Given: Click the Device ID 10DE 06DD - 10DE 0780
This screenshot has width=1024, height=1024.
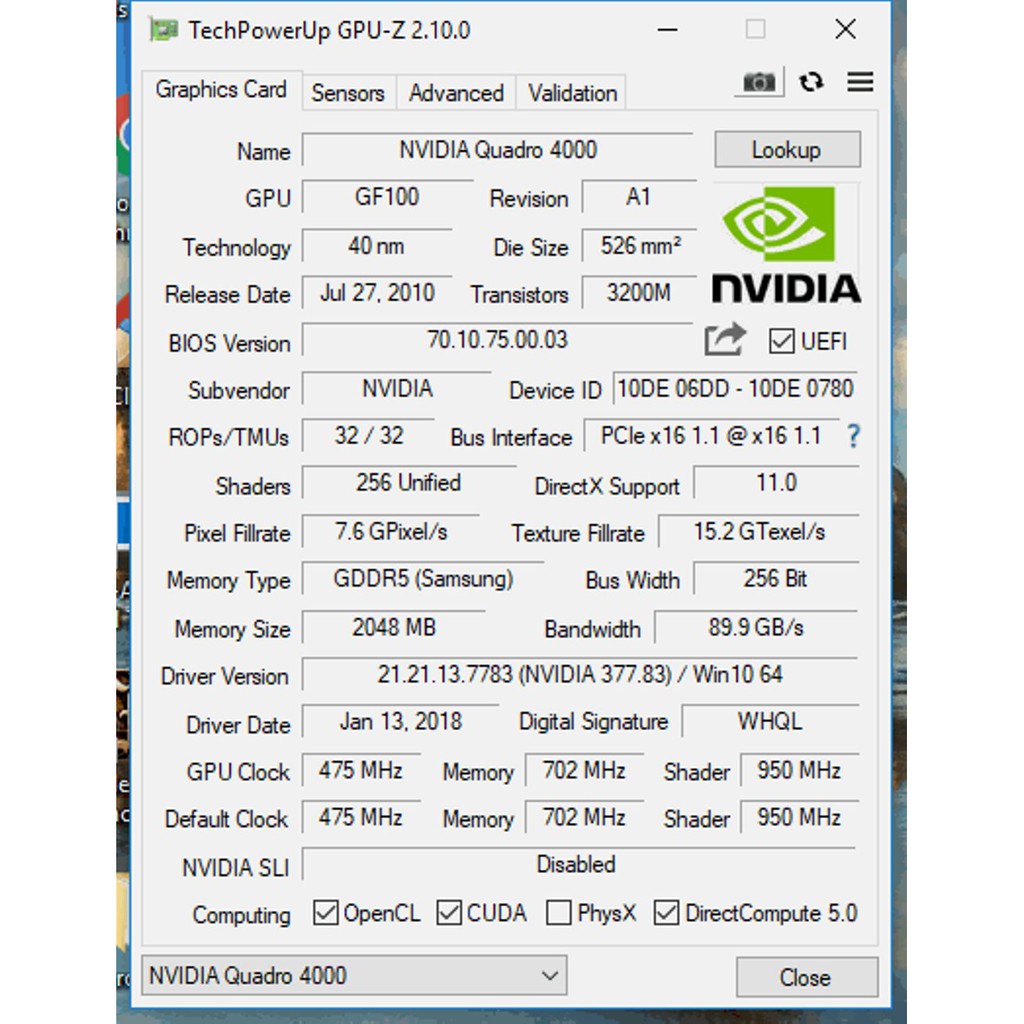Looking at the screenshot, I should point(735,389).
